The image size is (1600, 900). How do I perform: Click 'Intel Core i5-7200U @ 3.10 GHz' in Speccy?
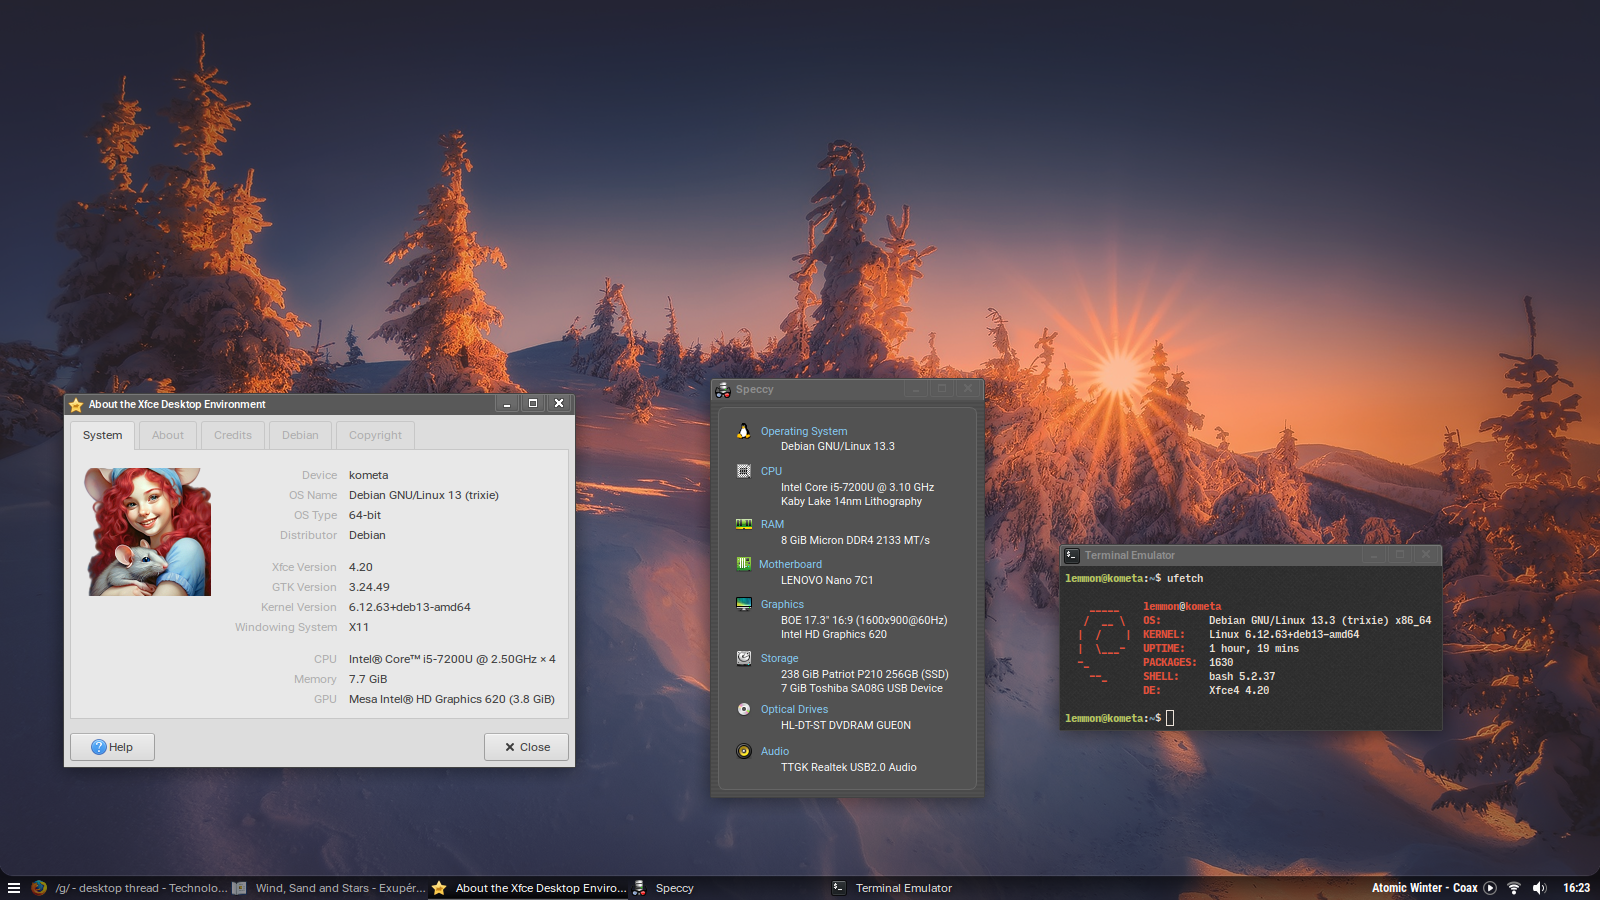(x=858, y=487)
